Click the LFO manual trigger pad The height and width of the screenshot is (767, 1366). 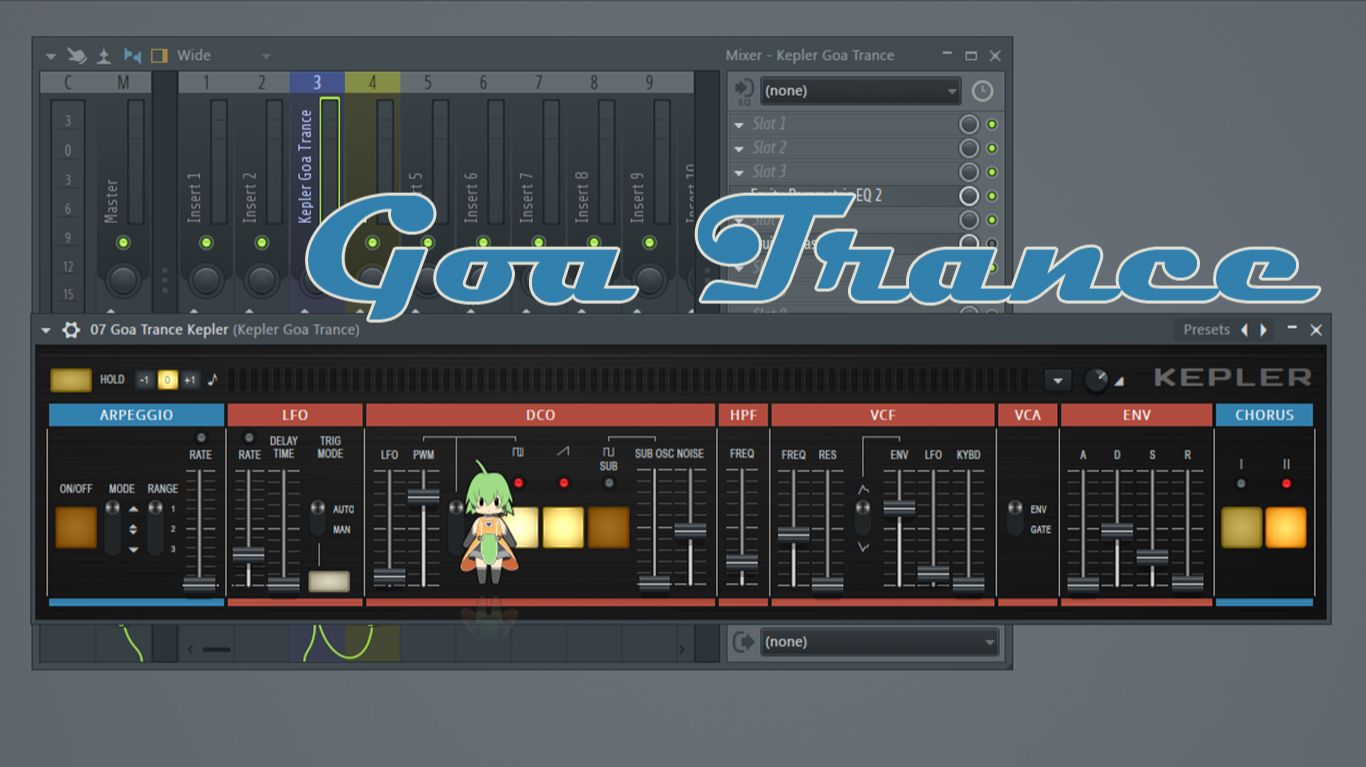click(329, 582)
